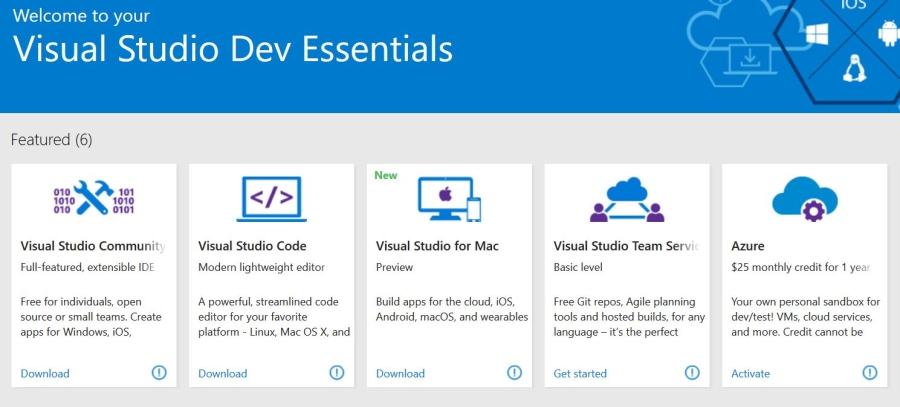Open info icon on Azure card
The image size is (900, 407).
point(870,373)
